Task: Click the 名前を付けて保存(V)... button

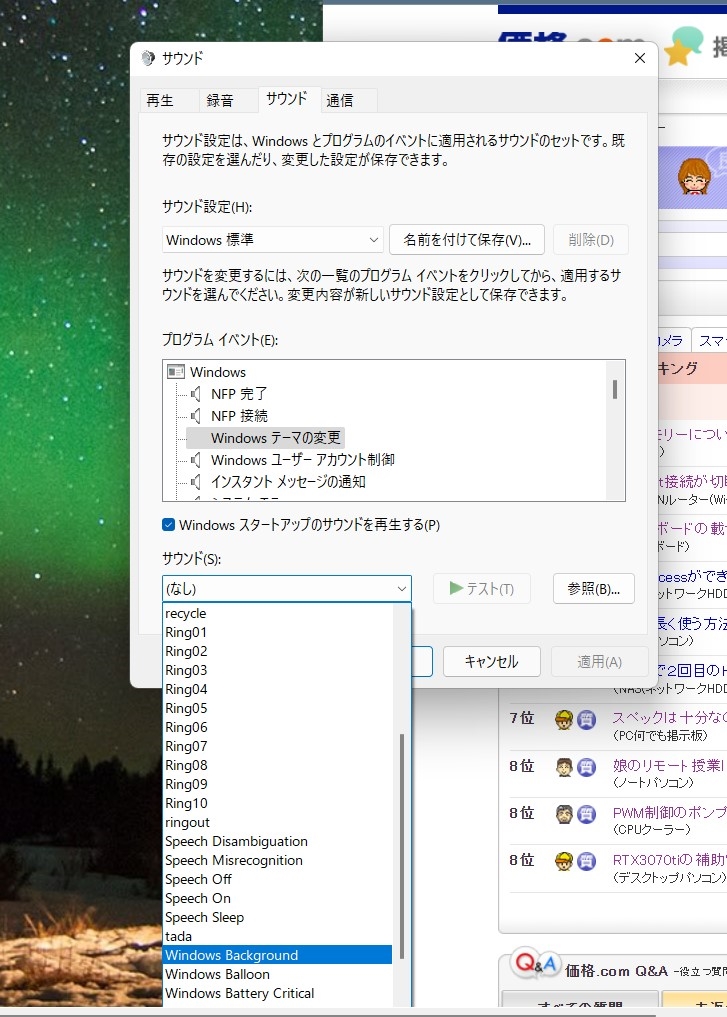Action: [467, 240]
